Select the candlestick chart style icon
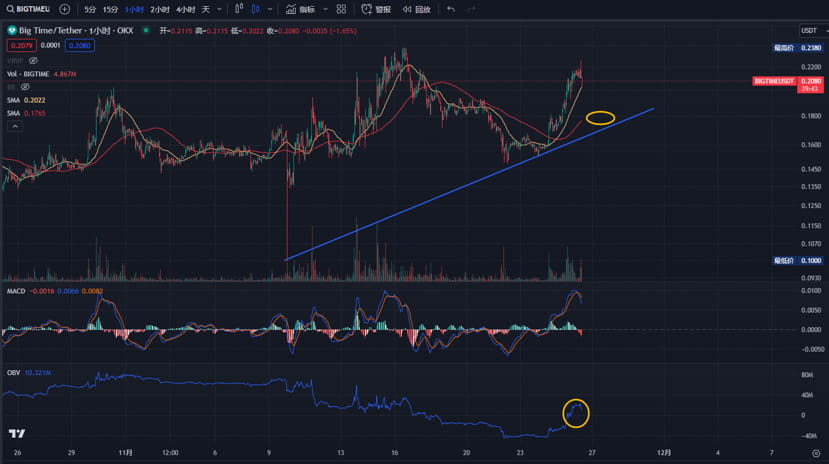Screen dimensions: 829x464 click(x=256, y=9)
